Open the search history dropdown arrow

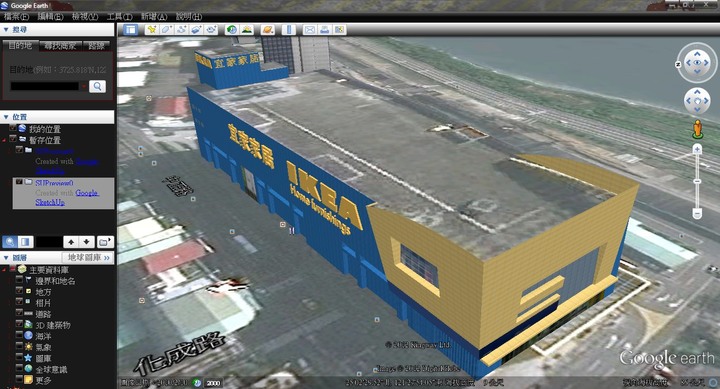[83, 86]
